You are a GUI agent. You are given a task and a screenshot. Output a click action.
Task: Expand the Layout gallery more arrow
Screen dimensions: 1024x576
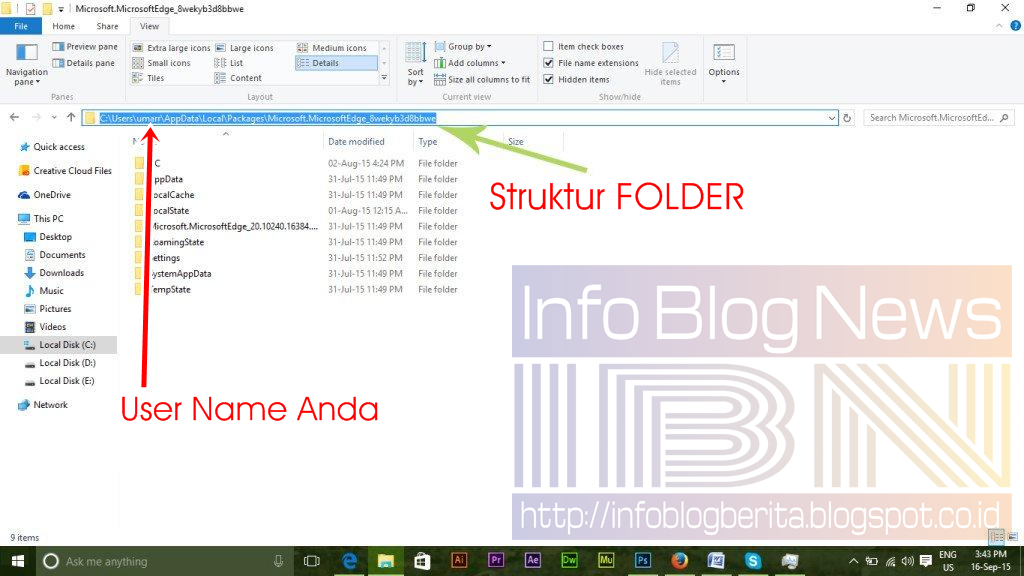tap(384, 78)
